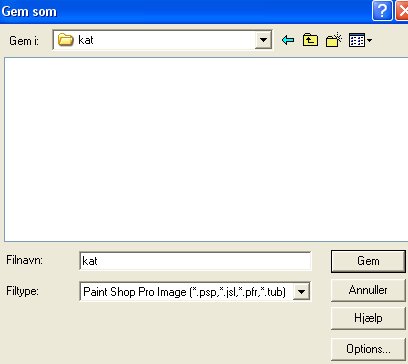
Task: Open Hjælp for this dialog
Action: (x=368, y=318)
